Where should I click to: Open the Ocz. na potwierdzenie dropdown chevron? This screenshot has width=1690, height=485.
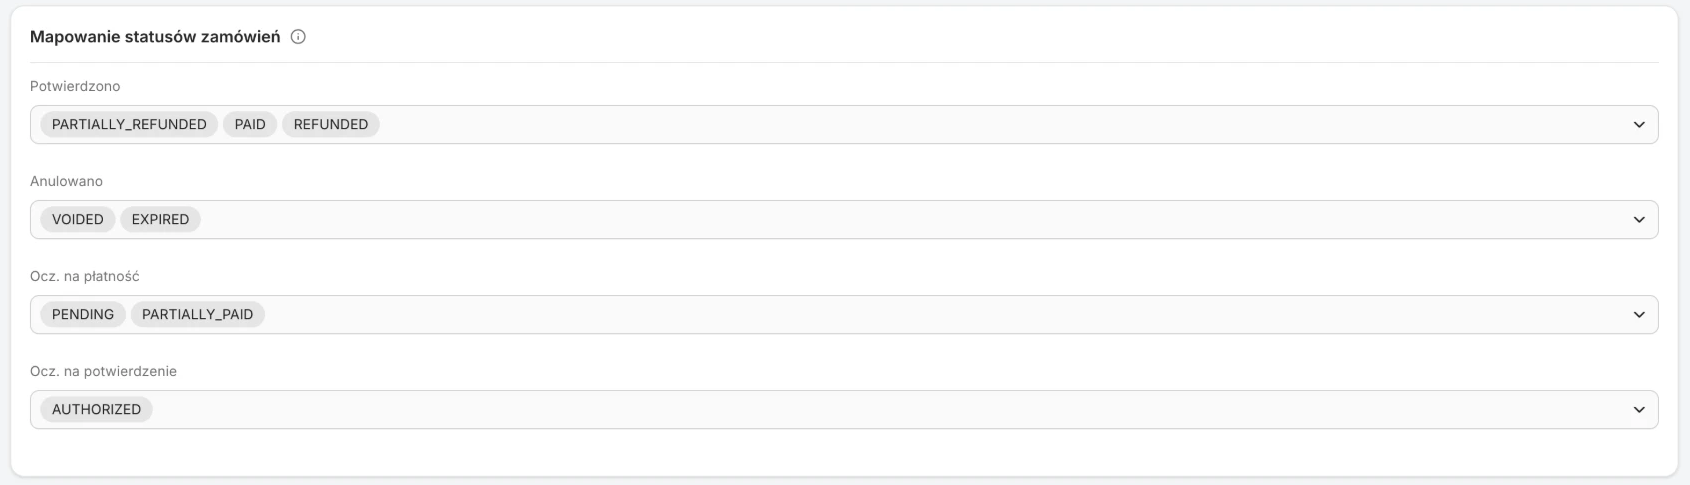[x=1638, y=410]
